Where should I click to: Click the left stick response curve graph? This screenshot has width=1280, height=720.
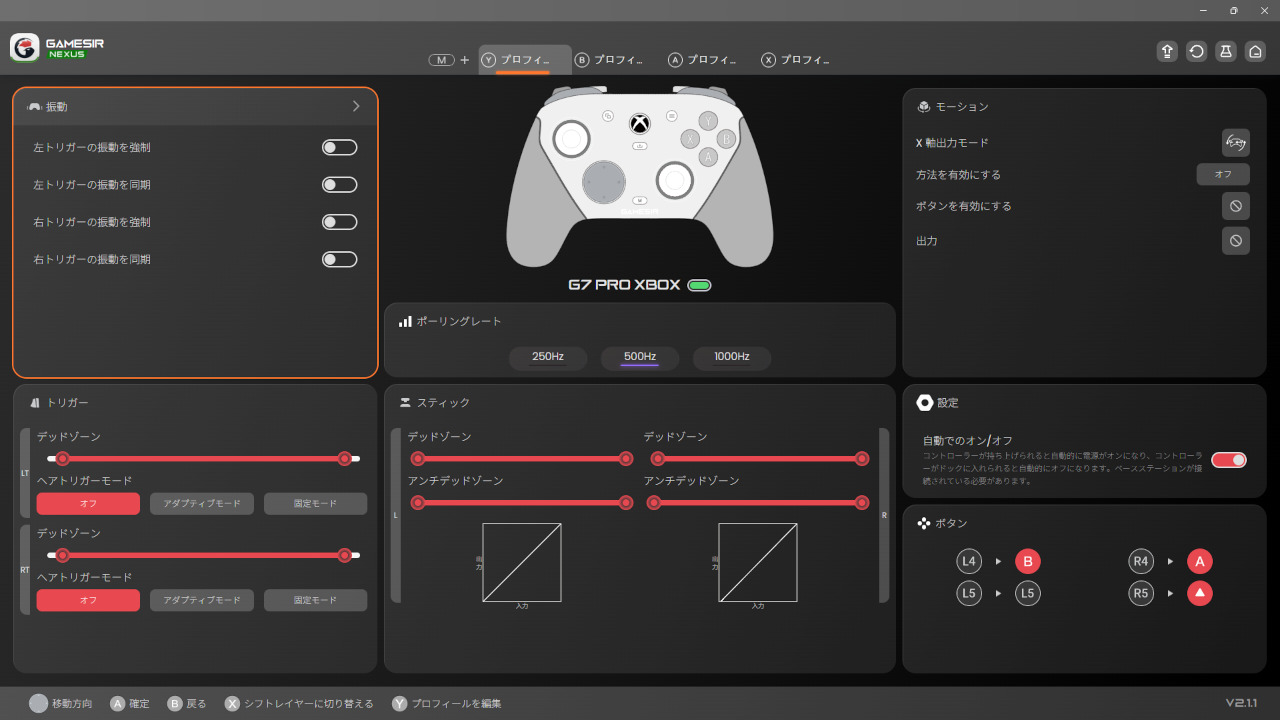point(522,562)
